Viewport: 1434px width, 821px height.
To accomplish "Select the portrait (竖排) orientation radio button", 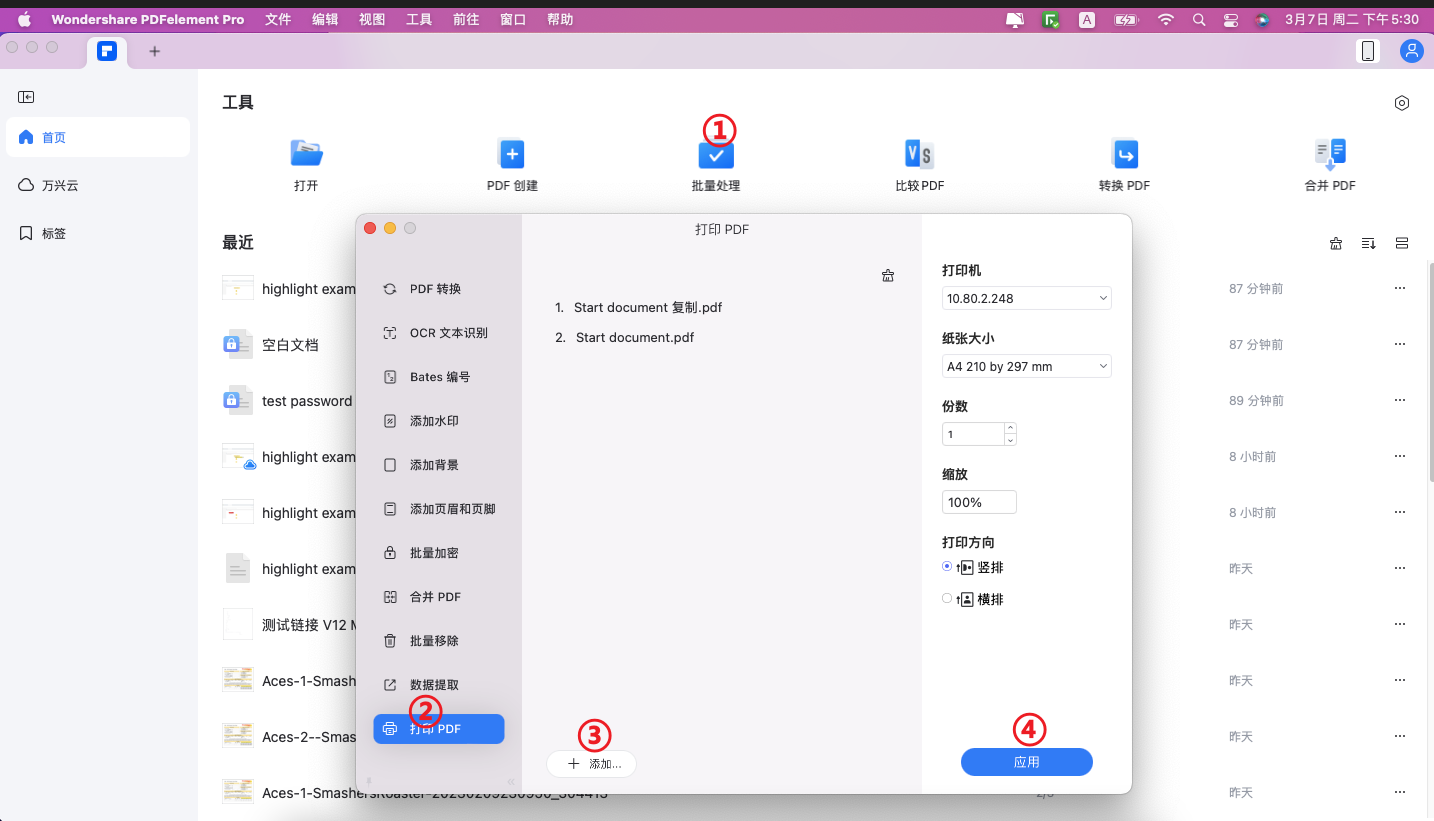I will (x=947, y=566).
